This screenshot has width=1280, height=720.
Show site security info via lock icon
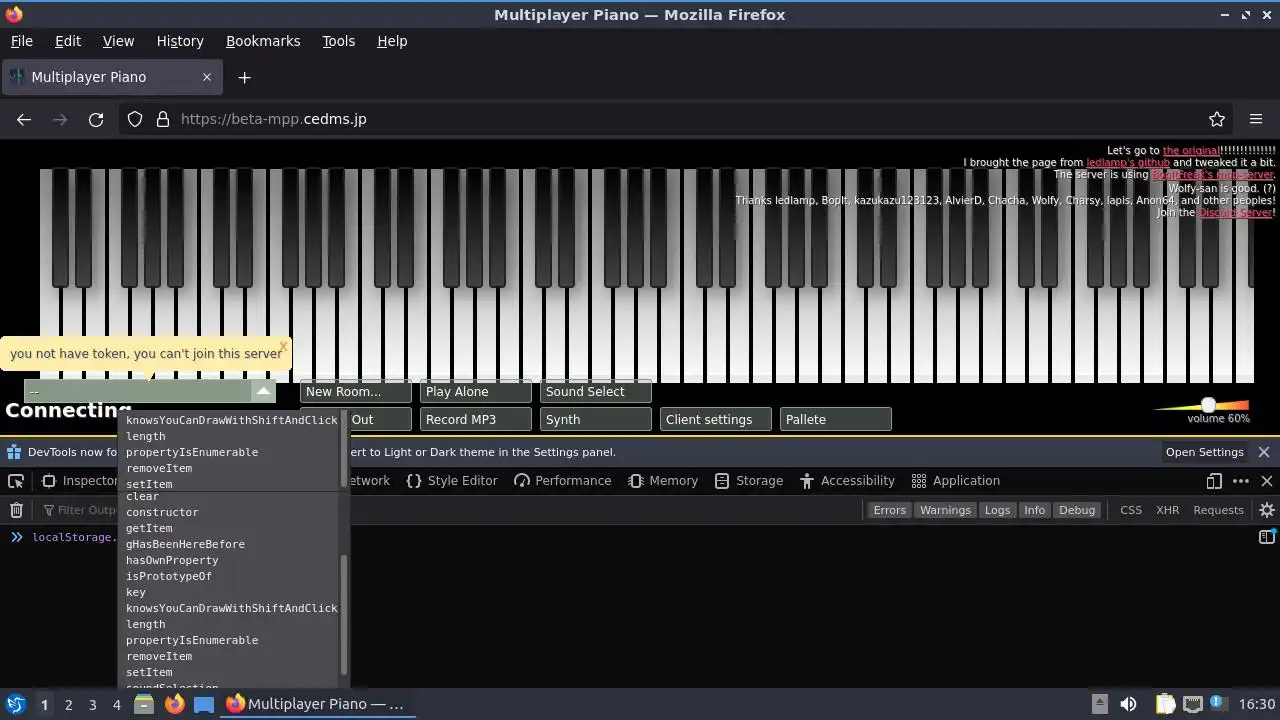point(162,119)
